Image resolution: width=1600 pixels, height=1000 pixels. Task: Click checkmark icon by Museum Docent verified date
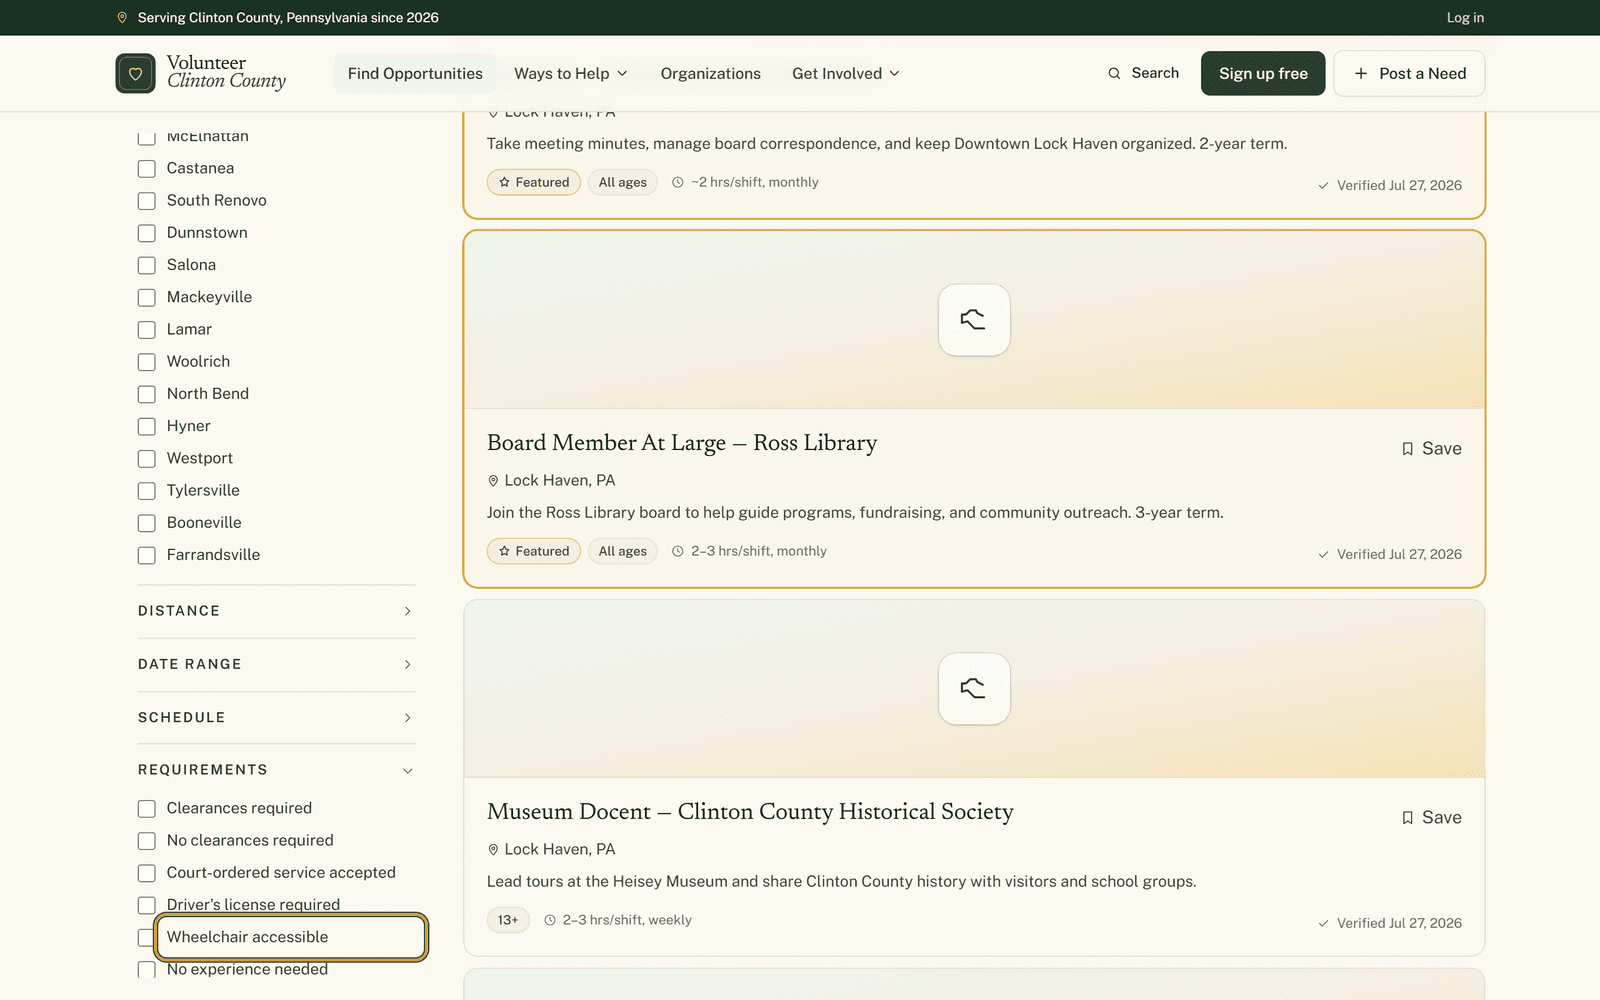1323,923
